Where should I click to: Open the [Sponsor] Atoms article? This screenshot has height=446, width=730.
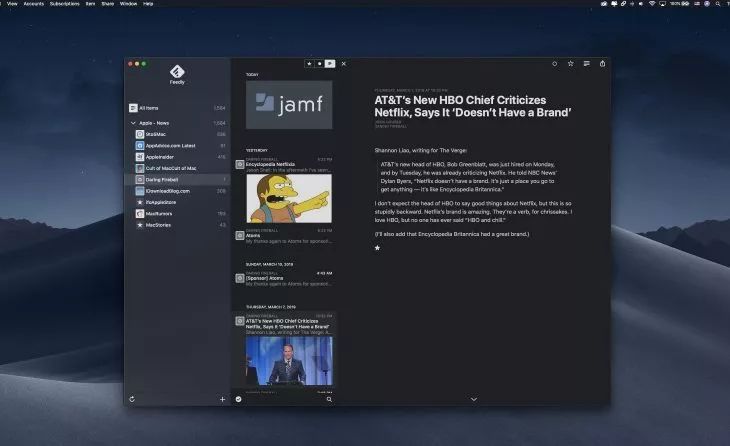[284, 278]
